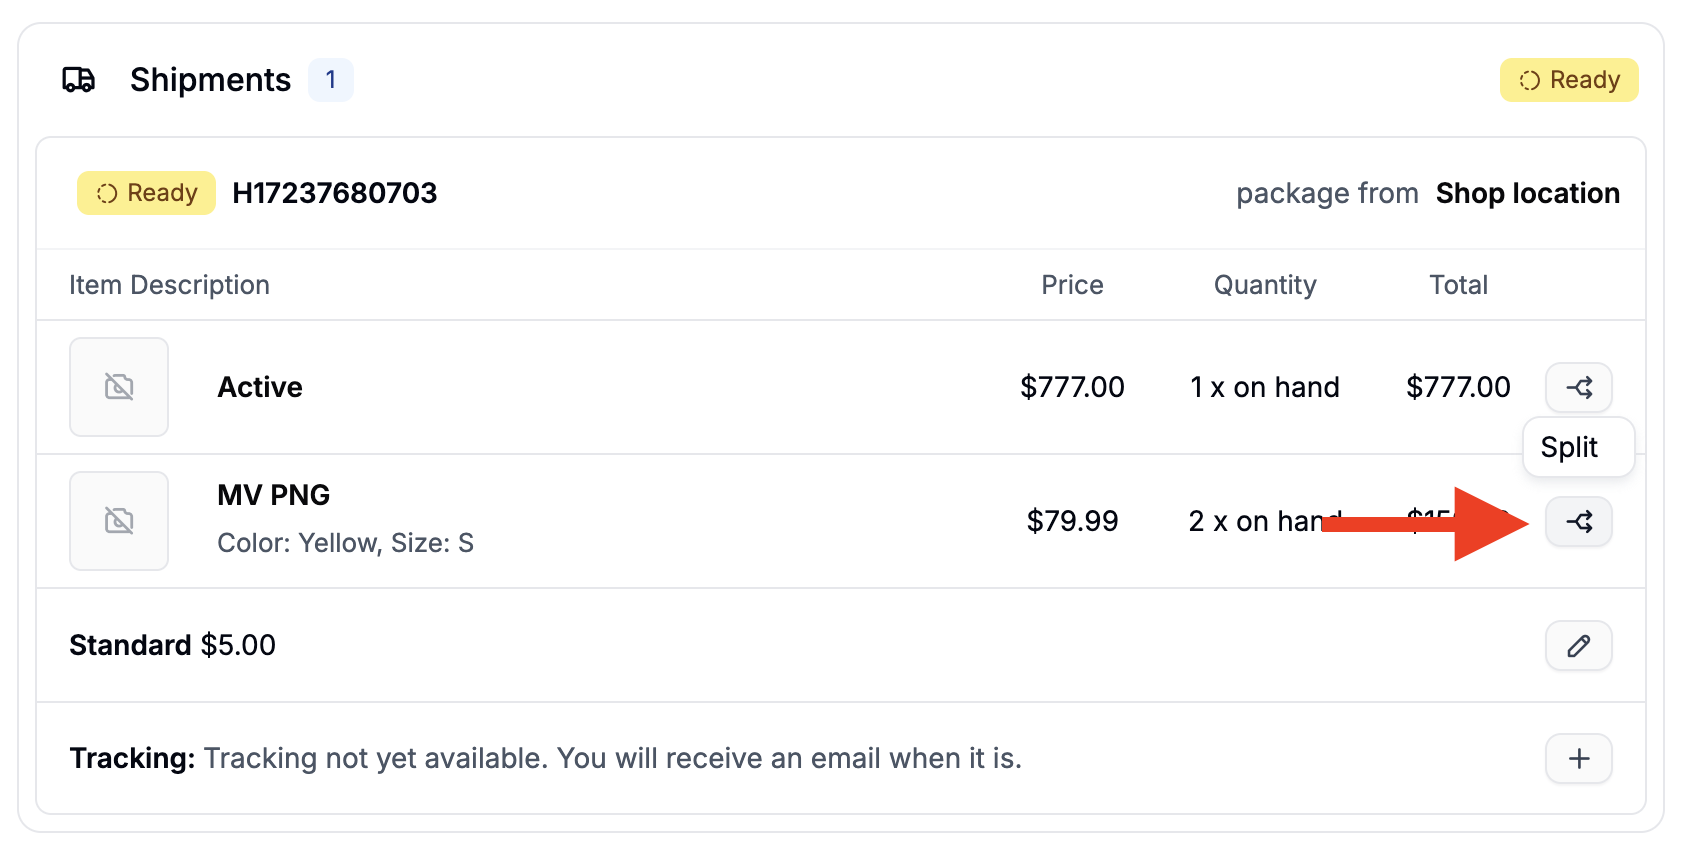Click the missing image placeholder for Active item

[x=119, y=387]
